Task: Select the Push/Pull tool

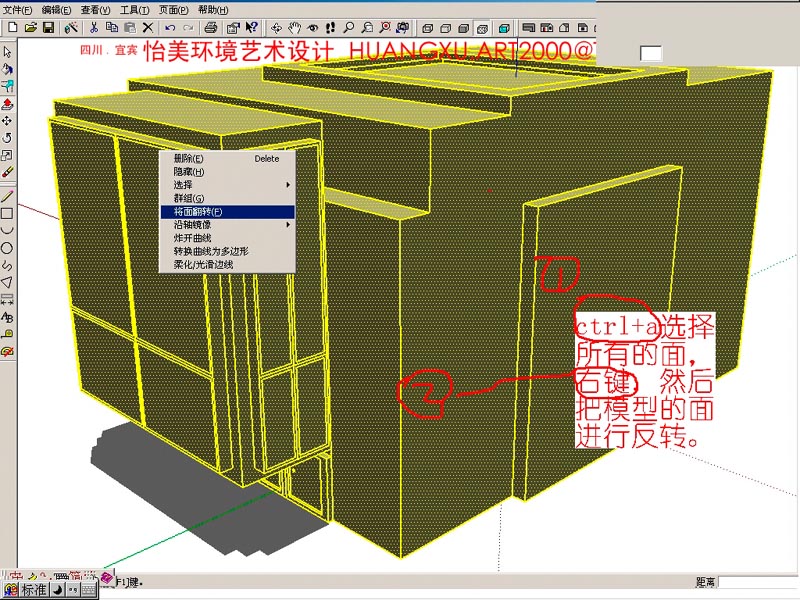Action: point(7,104)
